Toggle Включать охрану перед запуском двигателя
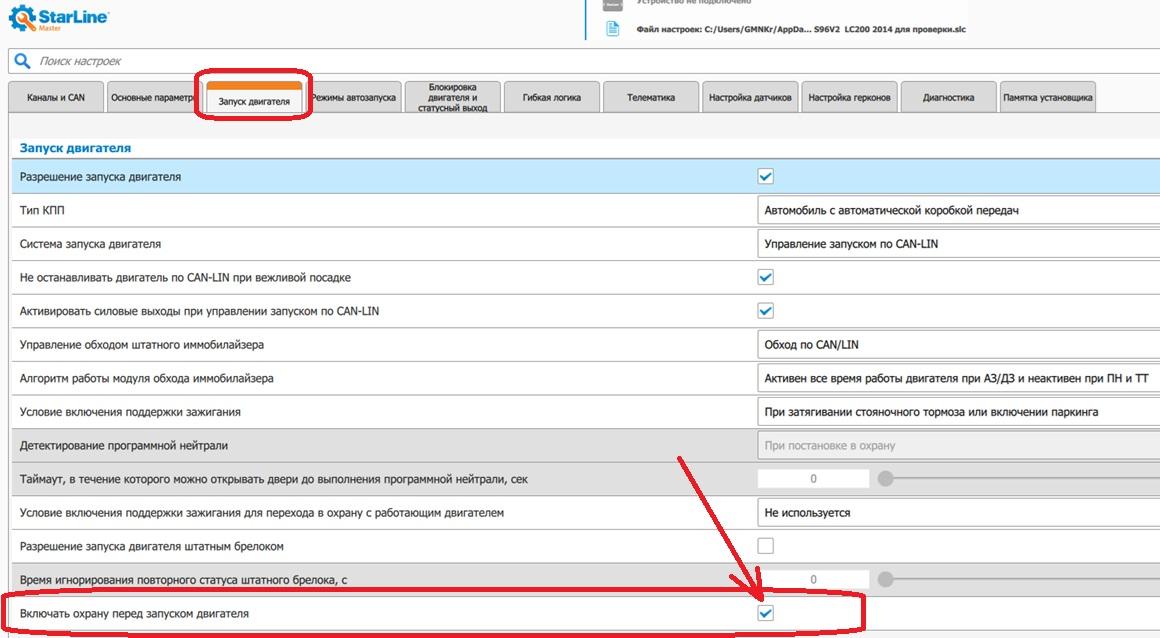 click(766, 613)
